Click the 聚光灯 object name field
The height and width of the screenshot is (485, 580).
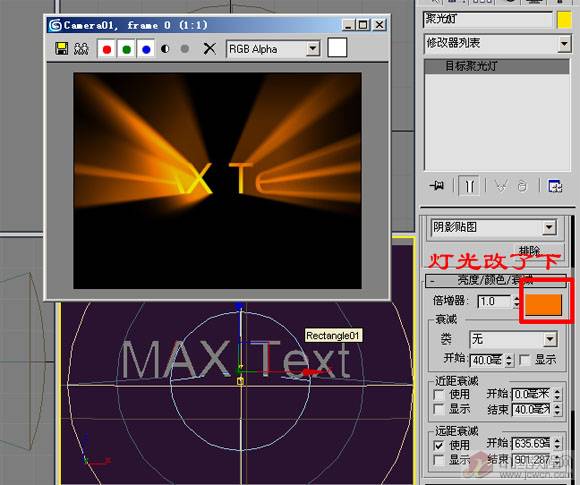coord(488,19)
